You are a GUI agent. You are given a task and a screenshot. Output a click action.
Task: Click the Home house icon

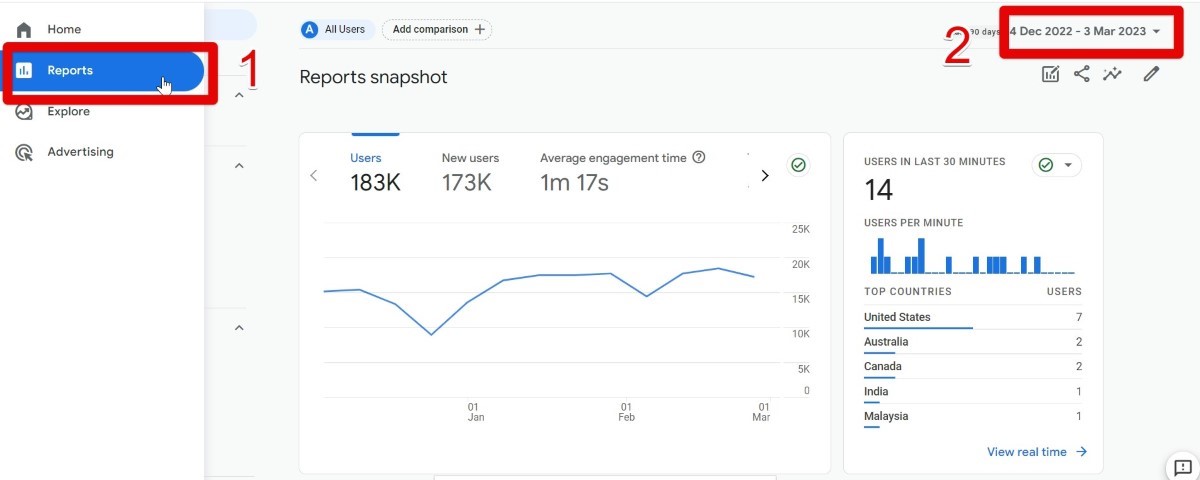point(24,29)
